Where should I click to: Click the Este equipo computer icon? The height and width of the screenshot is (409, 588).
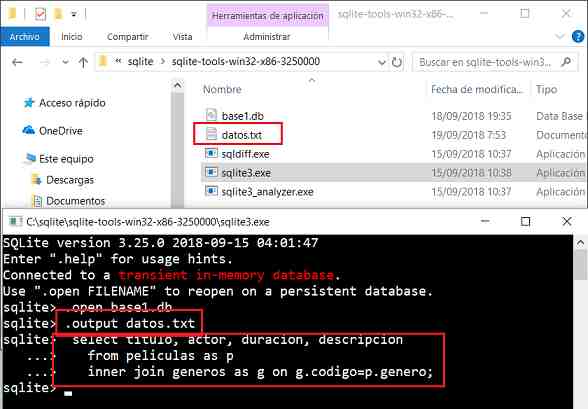pyautogui.click(x=29, y=159)
